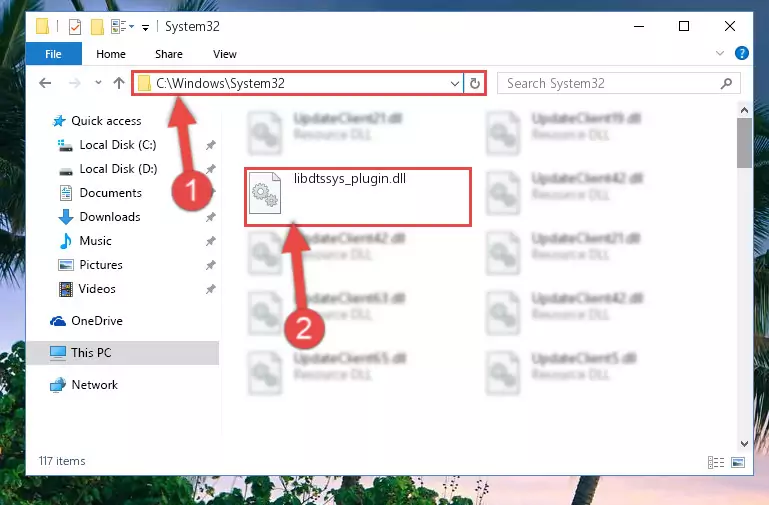769x505 pixels.
Task: Open Customize Quick Access Toolbar dropdown
Action: [145, 27]
